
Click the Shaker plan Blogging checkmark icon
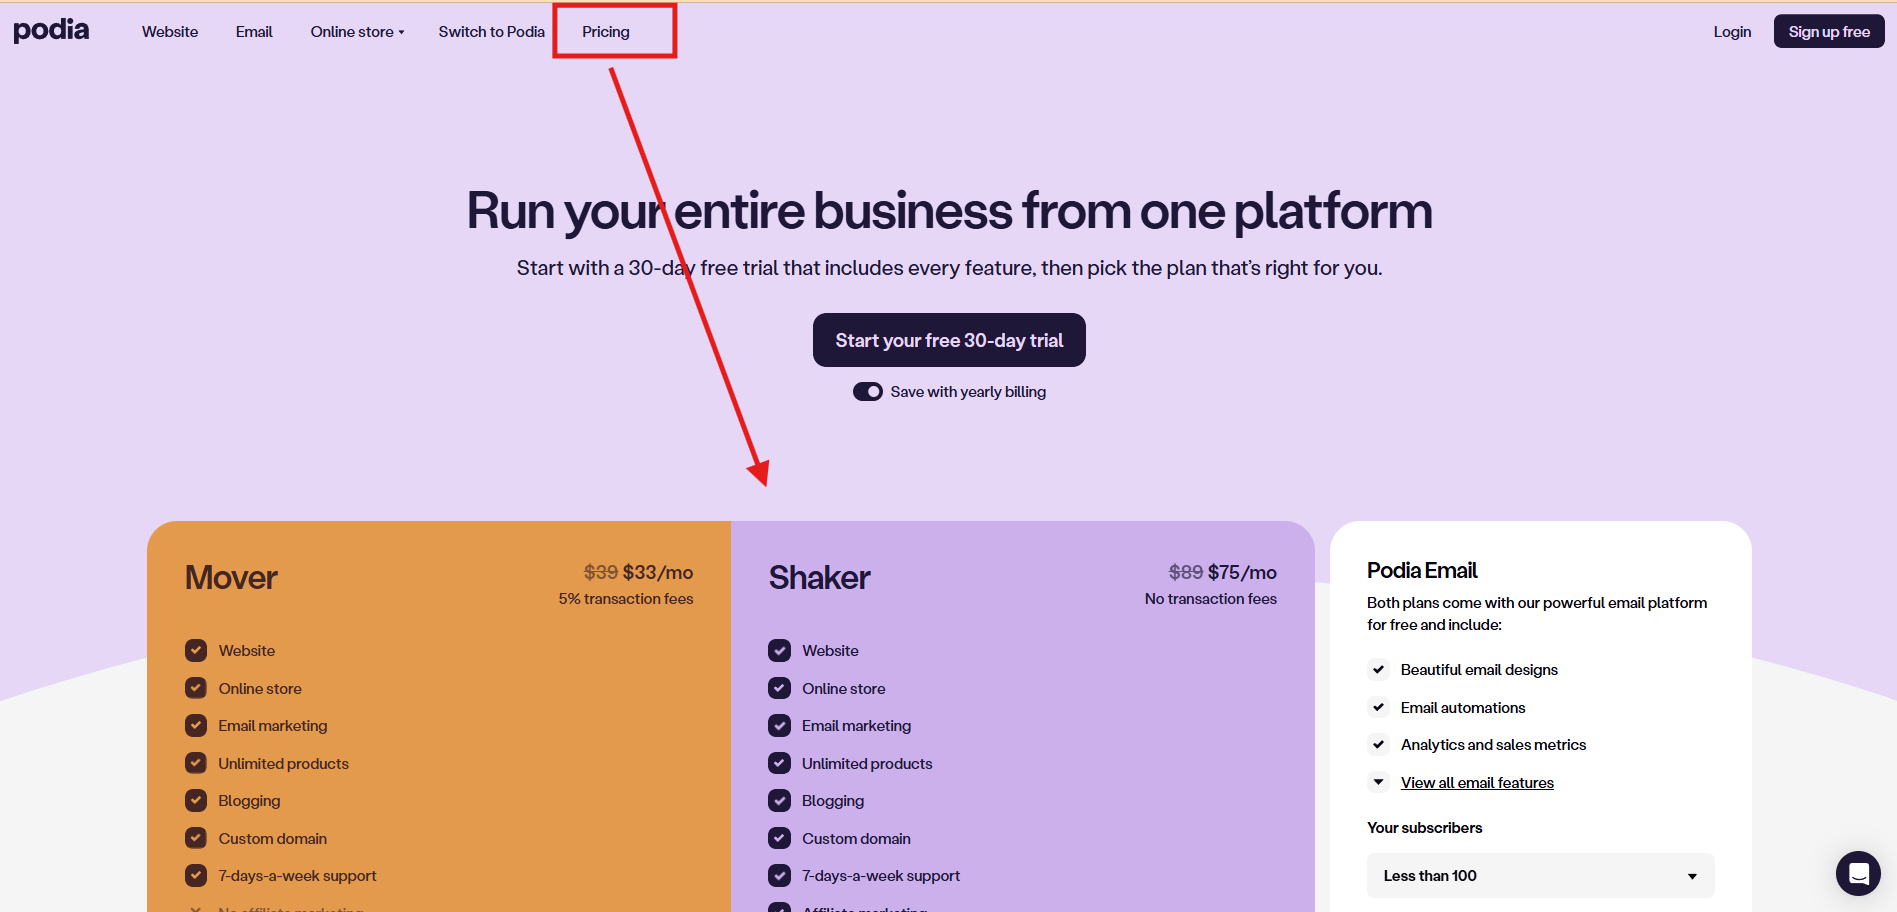coord(779,801)
